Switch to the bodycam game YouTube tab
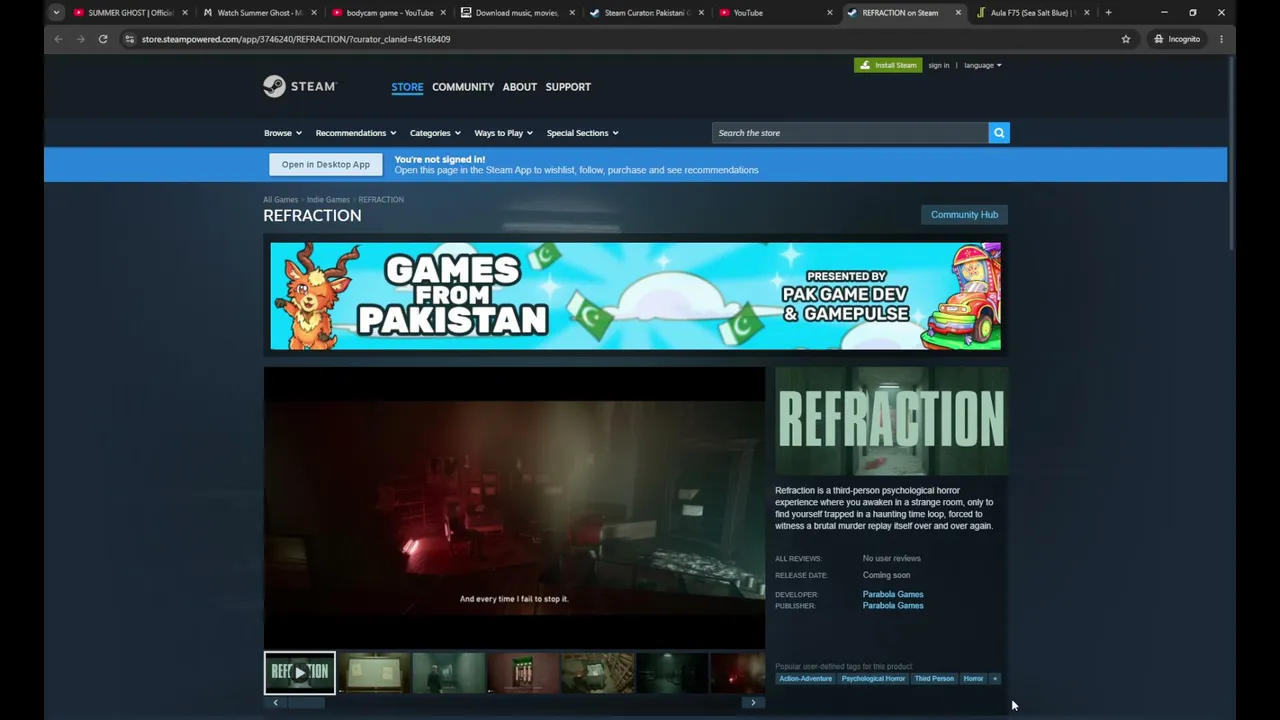The width and height of the screenshot is (1280, 720). click(x=388, y=13)
